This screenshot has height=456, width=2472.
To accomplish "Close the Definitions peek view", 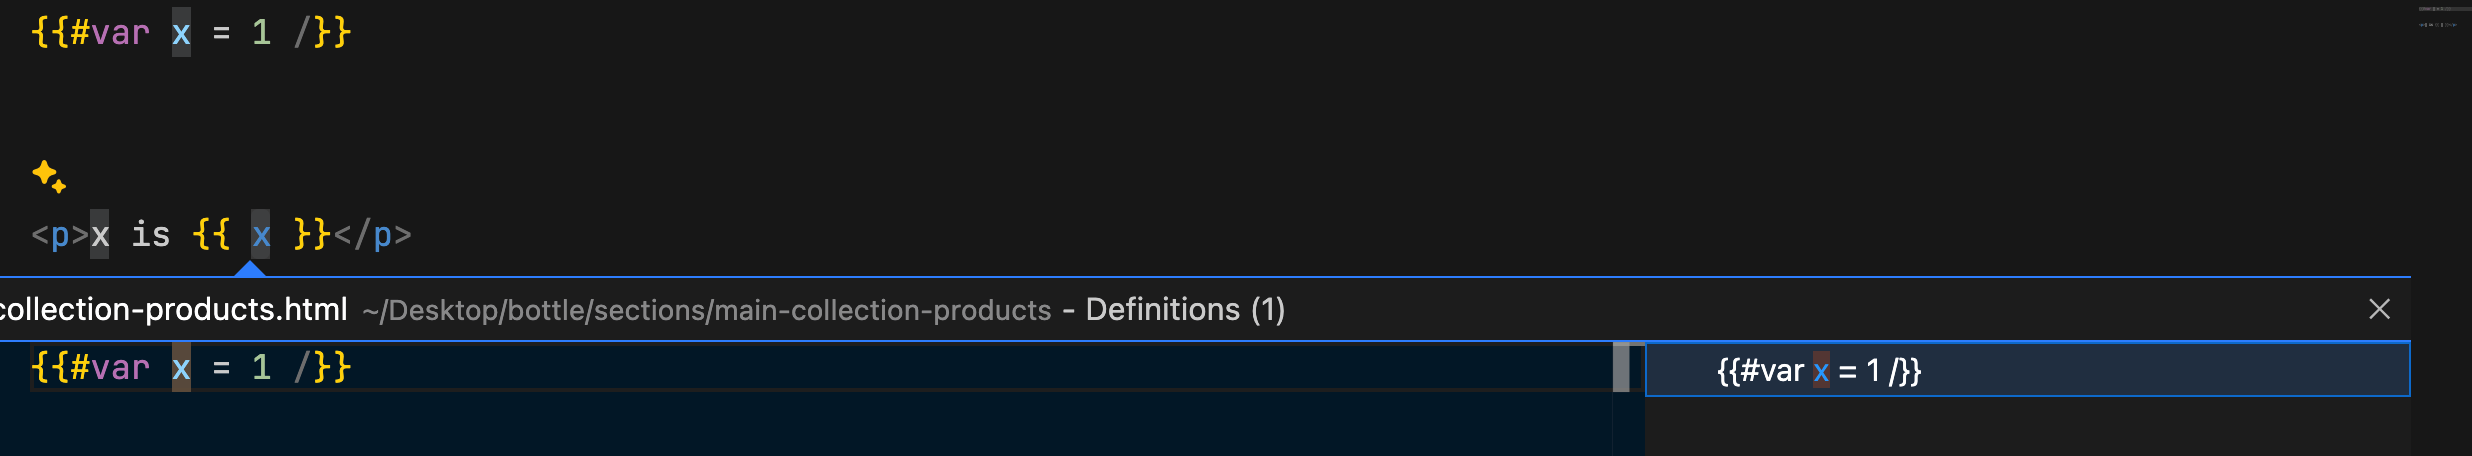I will point(2379,310).
